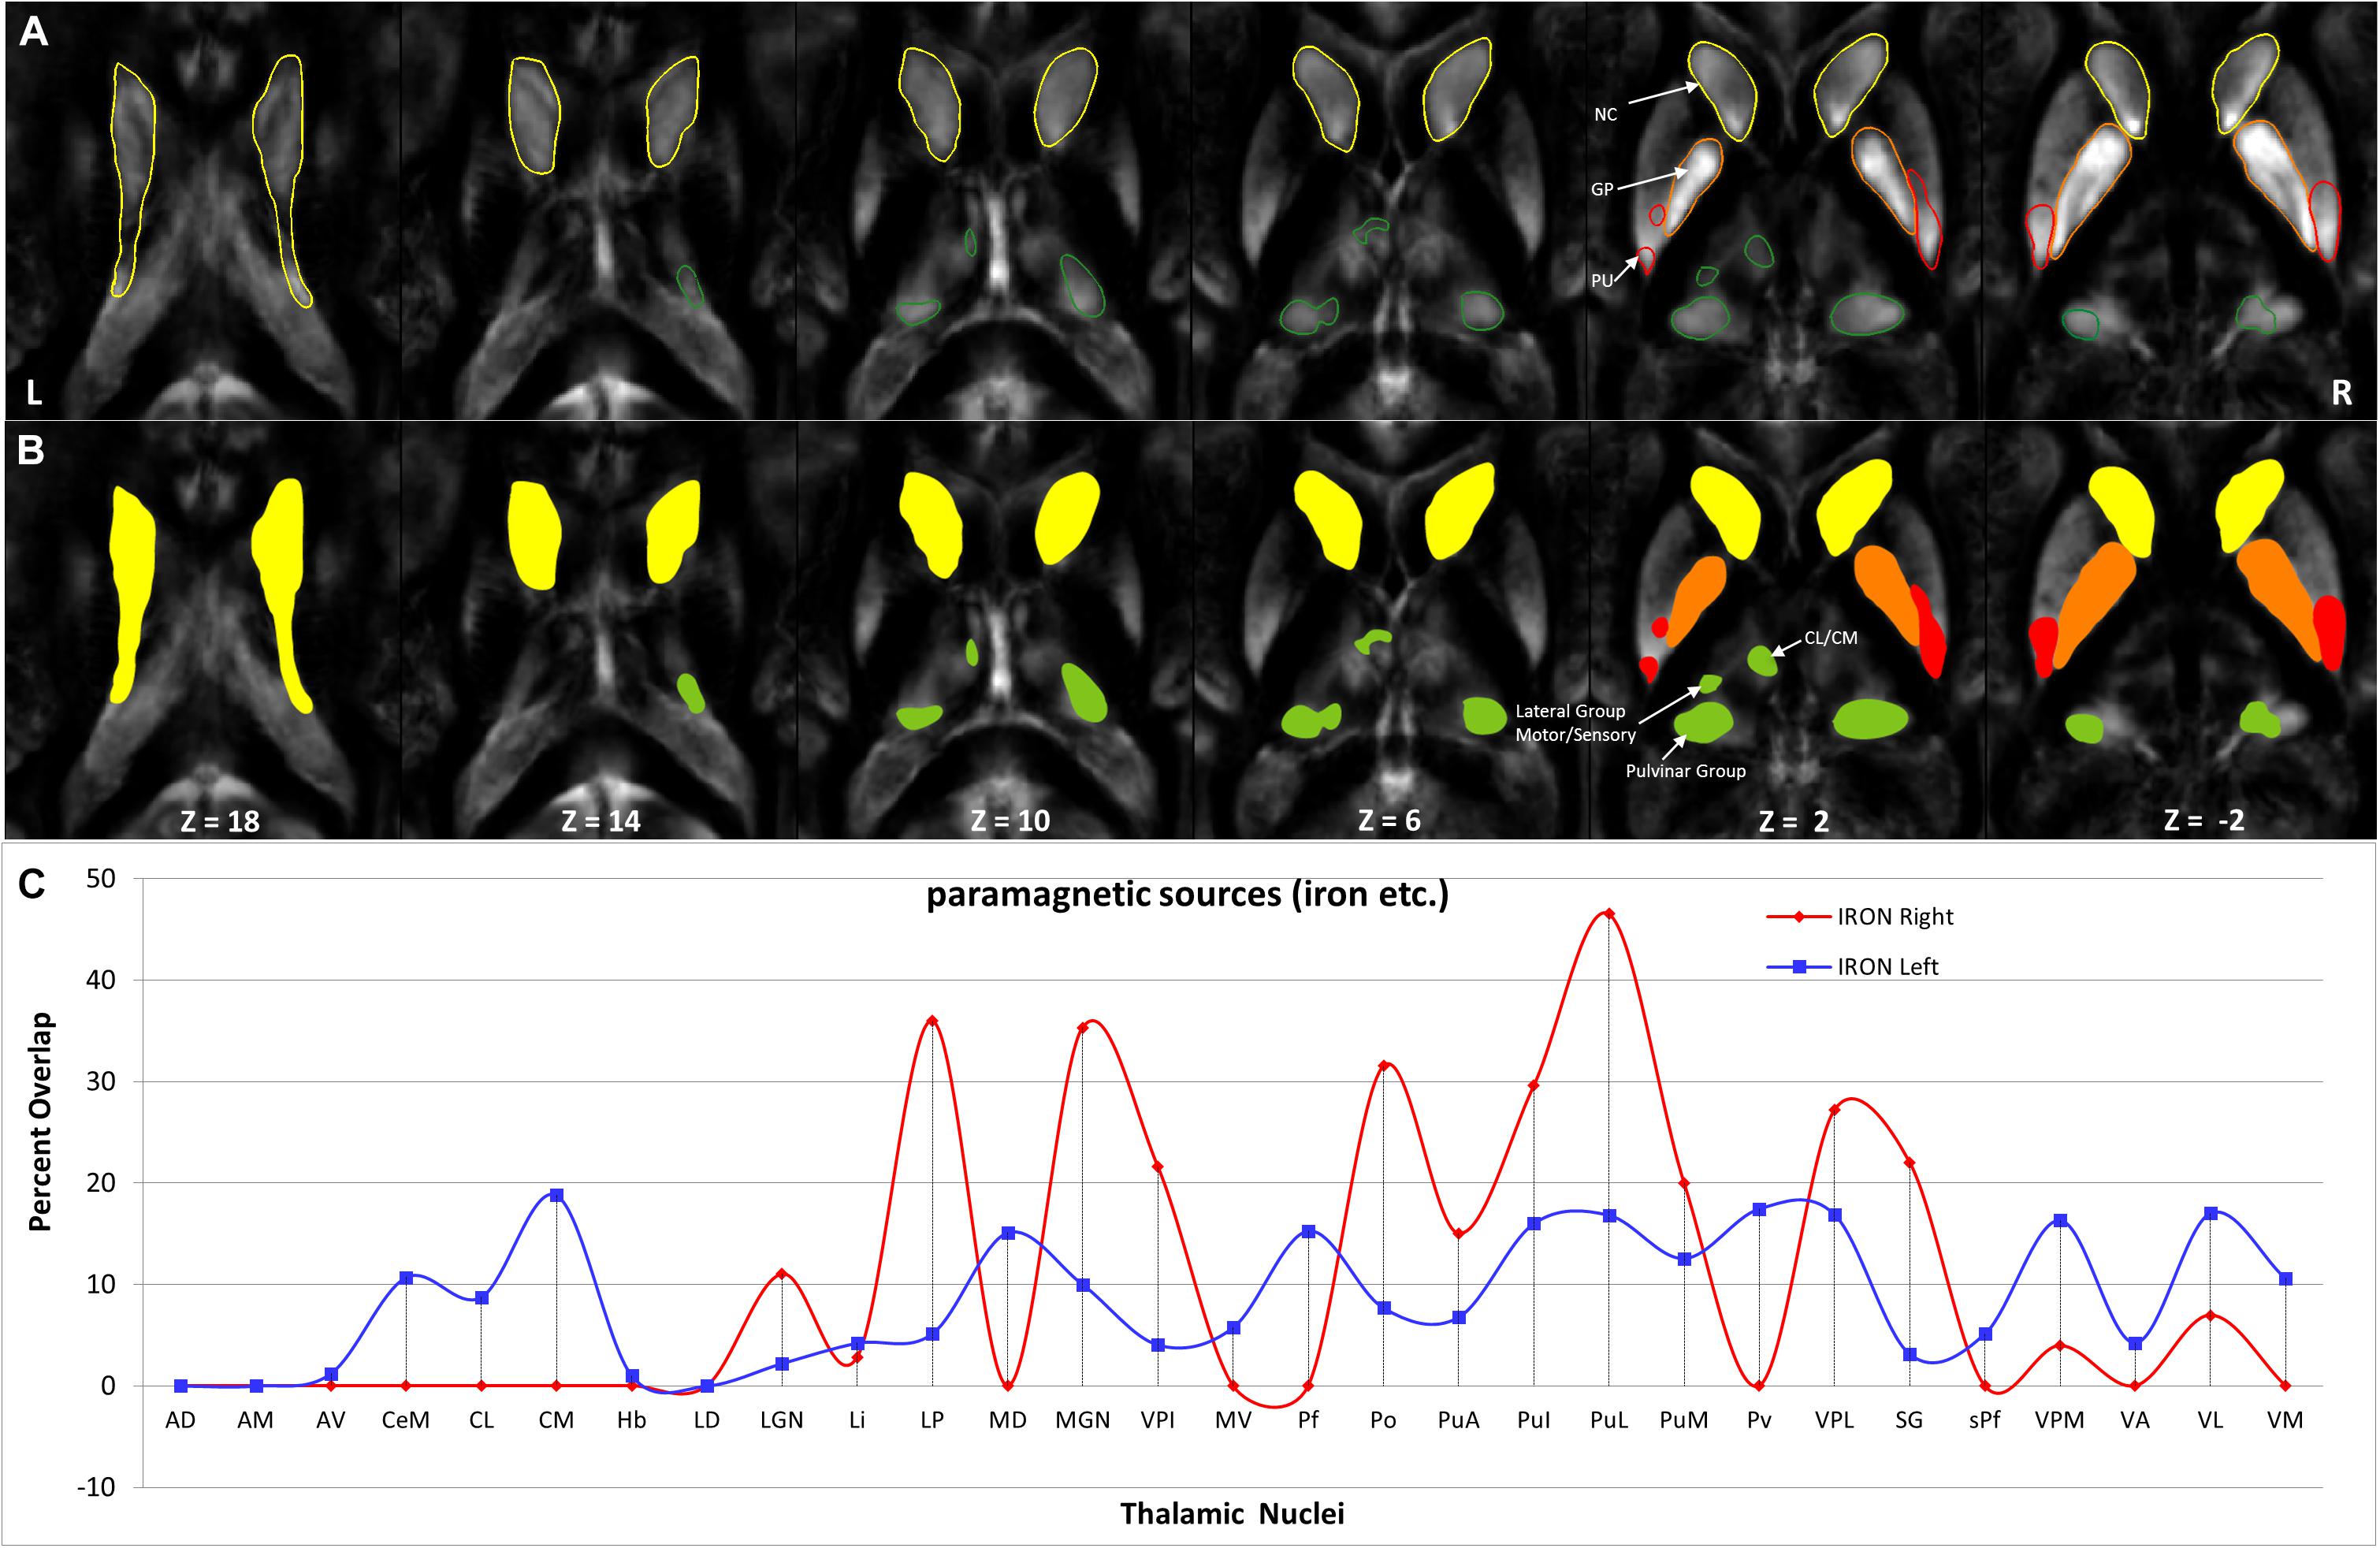This screenshot has width=2380, height=1548.
Task: Click the VM x-axis label
Action: (2285, 1420)
